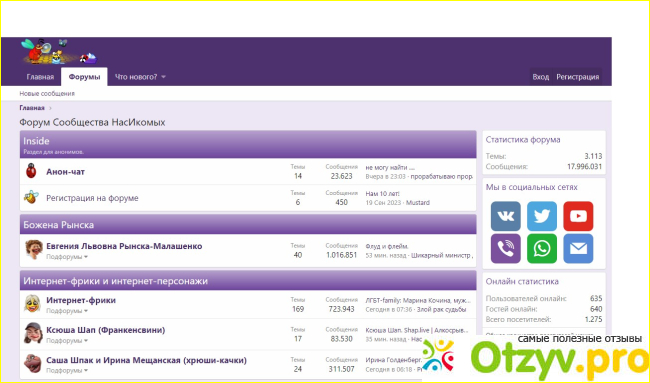Select the Форумы tab
Screen dimensions: 650x383
(84, 77)
